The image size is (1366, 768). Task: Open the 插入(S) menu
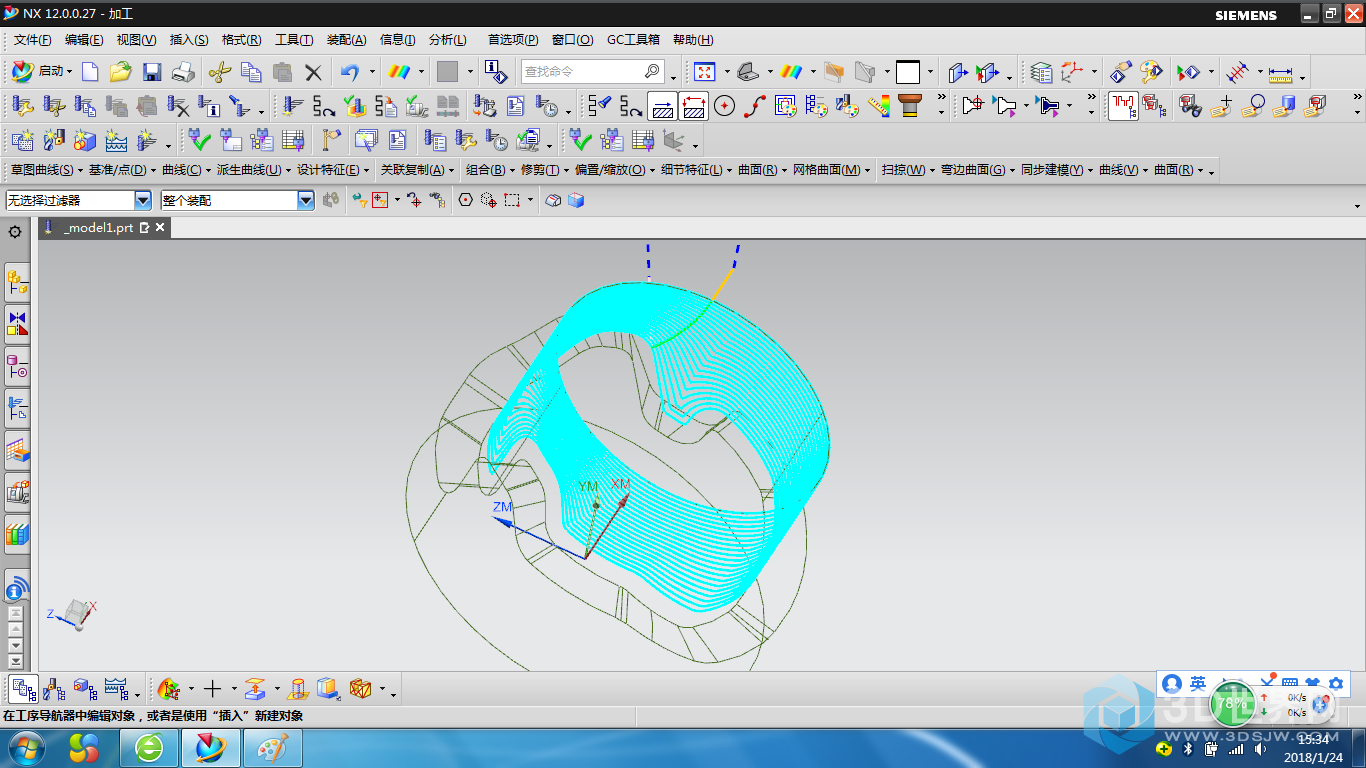pyautogui.click(x=189, y=40)
